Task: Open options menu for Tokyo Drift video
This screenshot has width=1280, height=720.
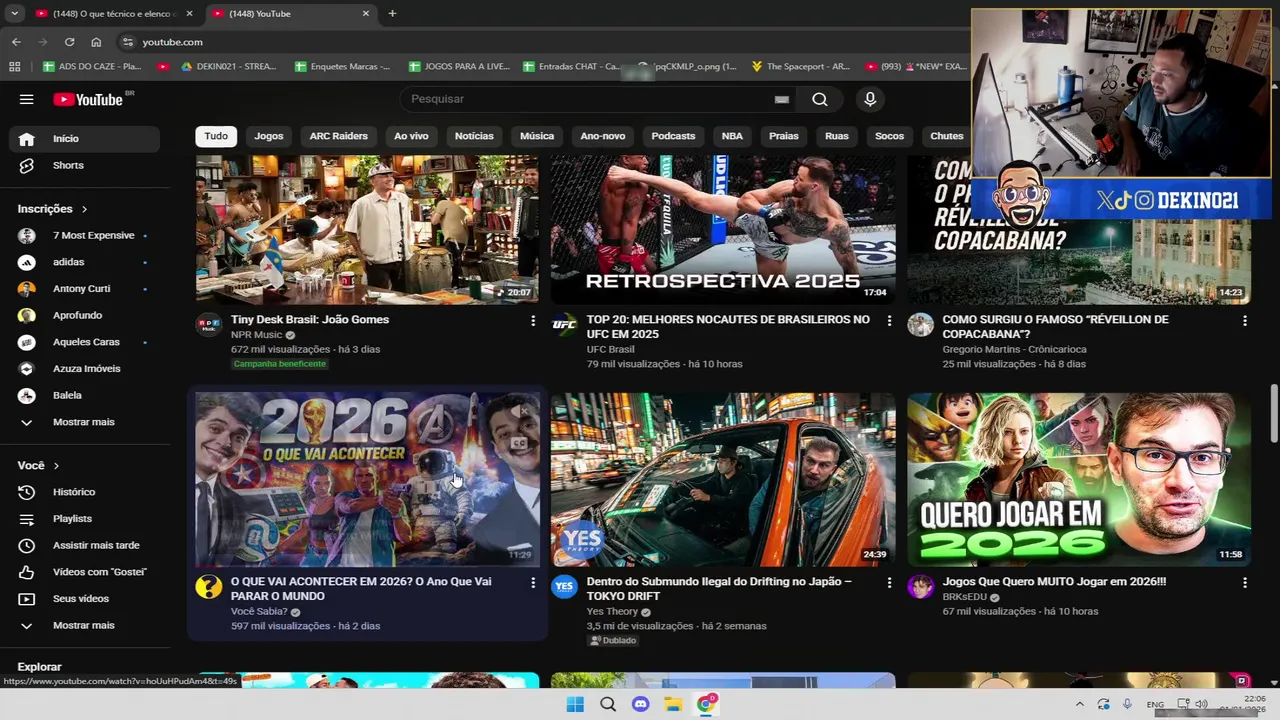Action: tap(889, 583)
